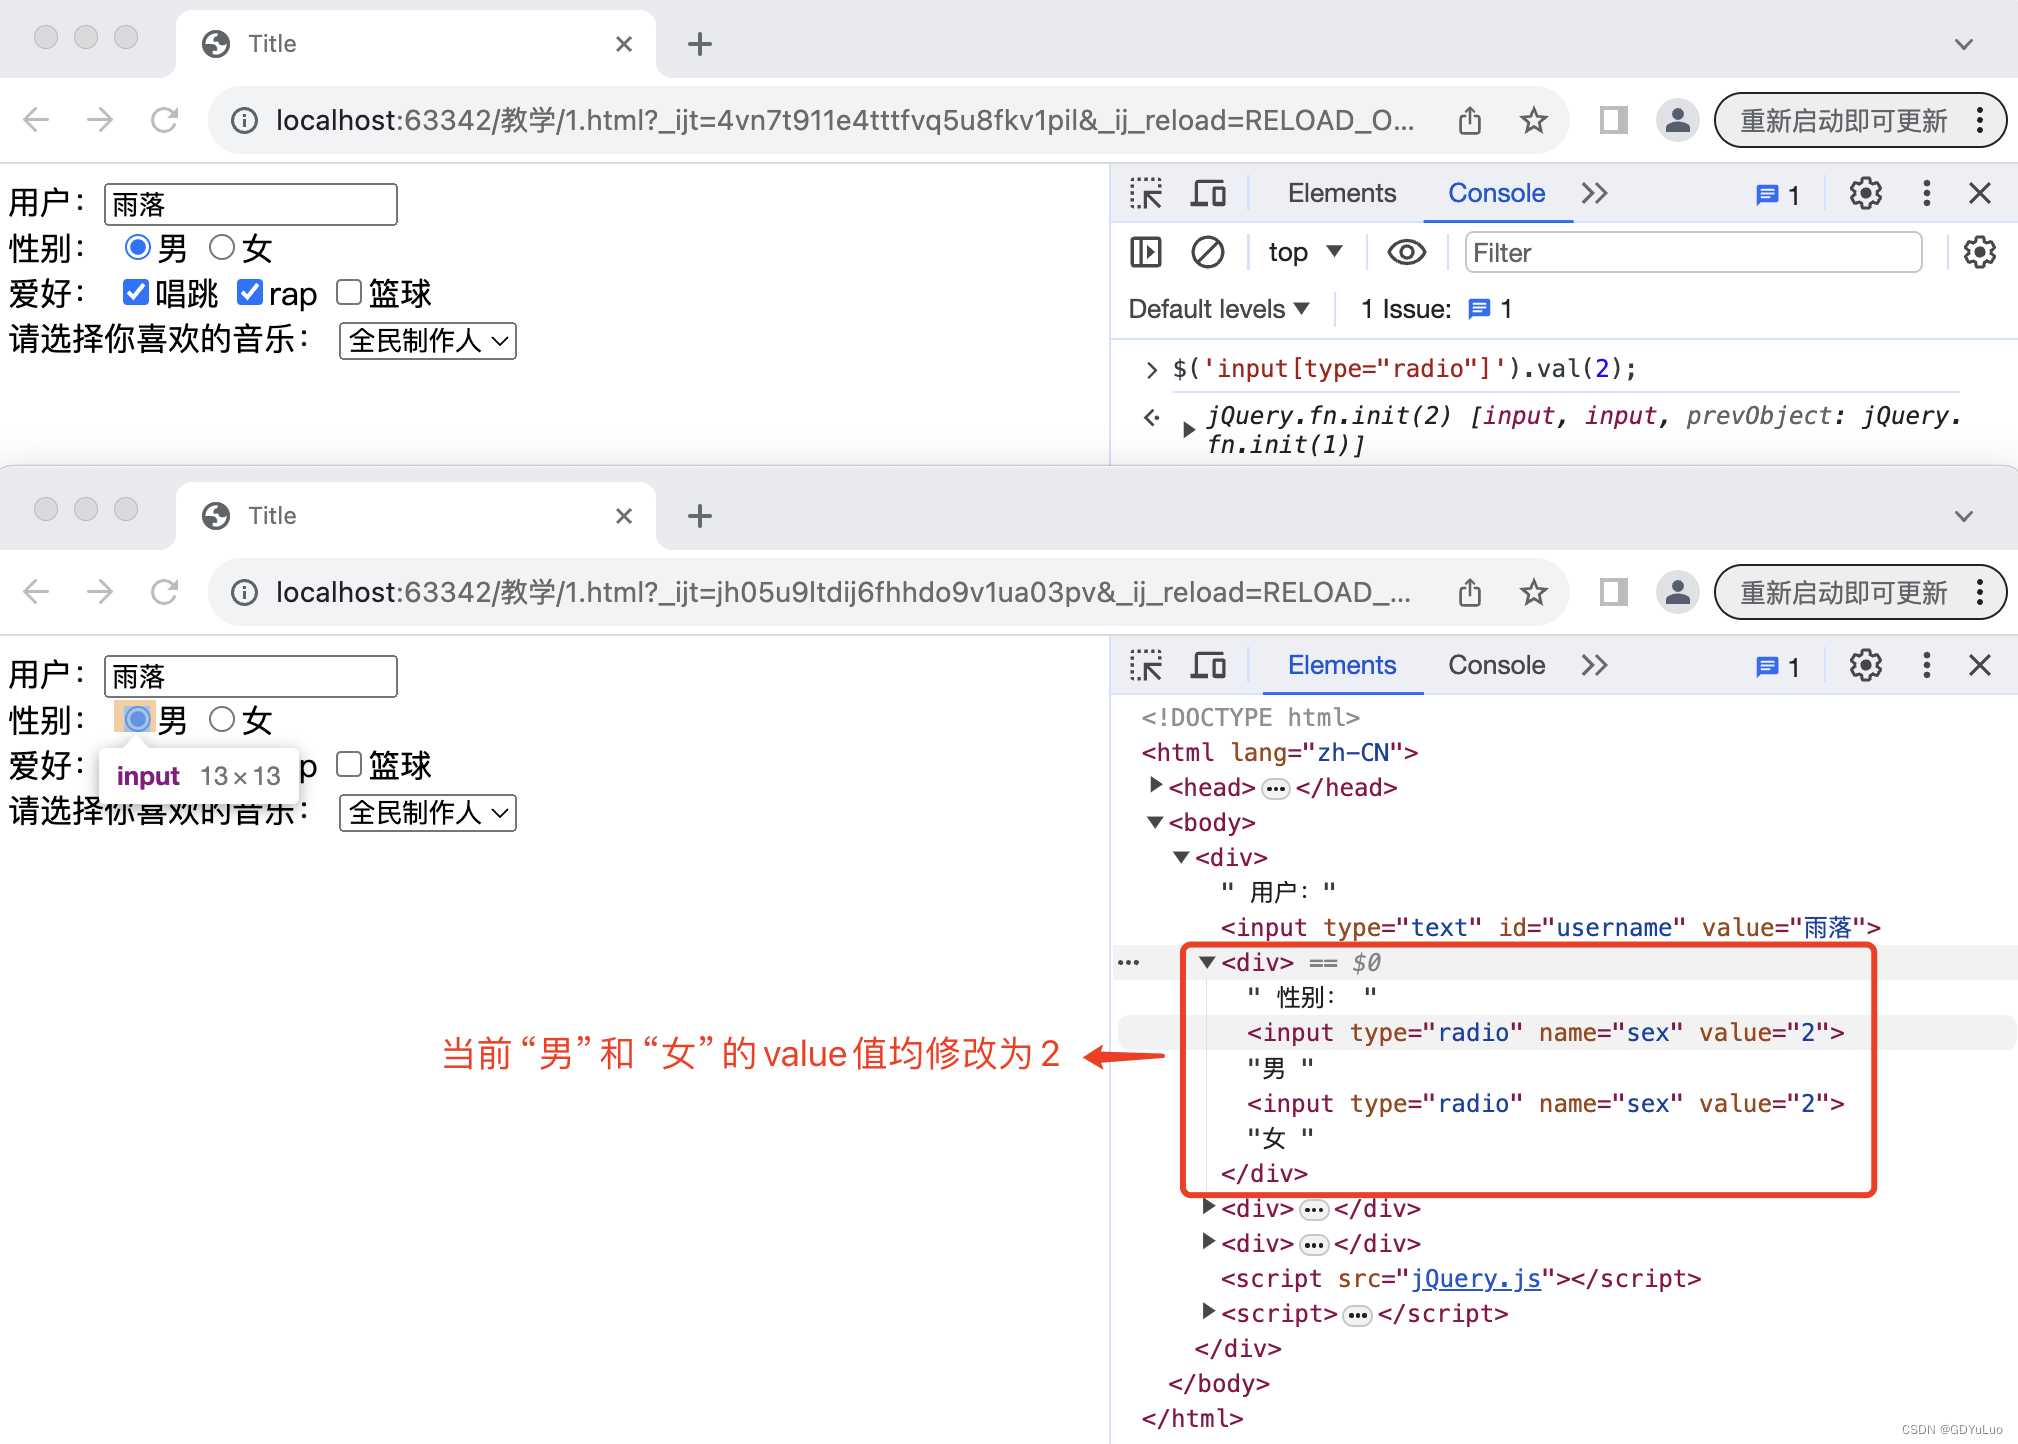
Task: Uncheck the 唱跳 checkbox
Action: tap(136, 292)
